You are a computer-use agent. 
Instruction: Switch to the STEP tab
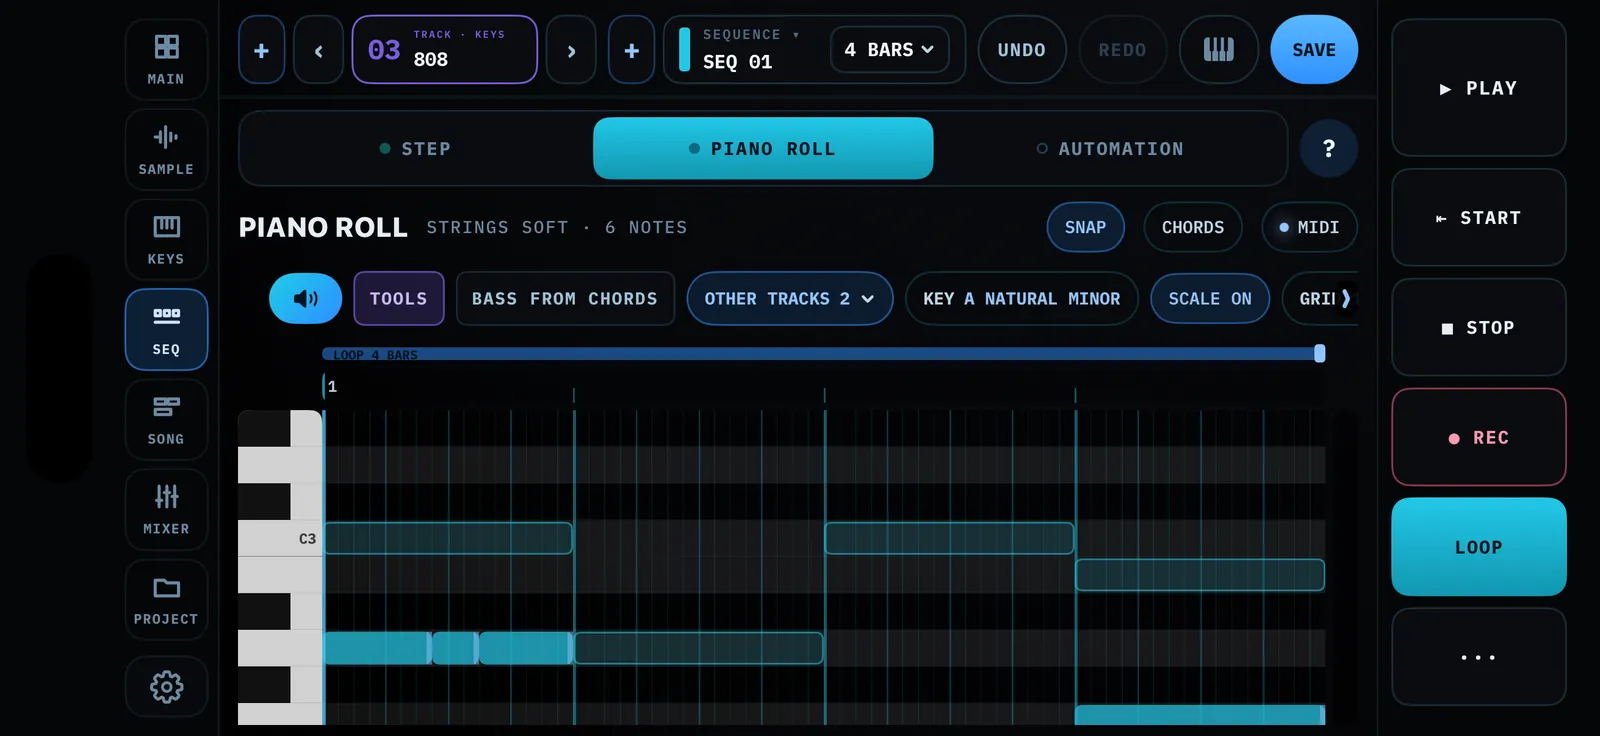[x=416, y=148]
